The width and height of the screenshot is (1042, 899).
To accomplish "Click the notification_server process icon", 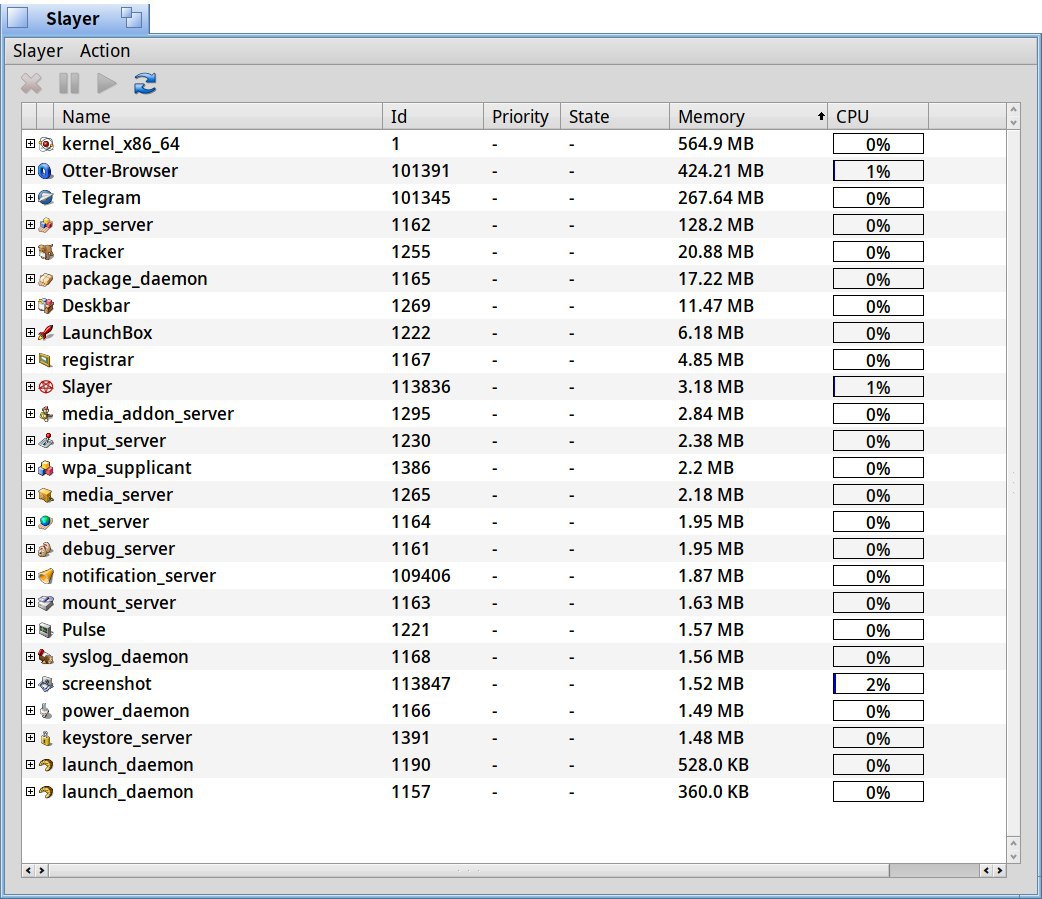I will 46,576.
